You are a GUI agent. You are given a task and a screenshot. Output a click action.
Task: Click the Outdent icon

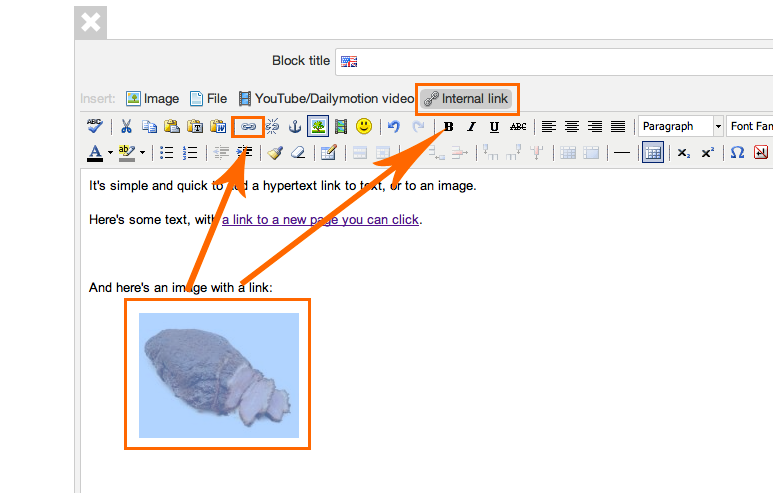pyautogui.click(x=220, y=153)
